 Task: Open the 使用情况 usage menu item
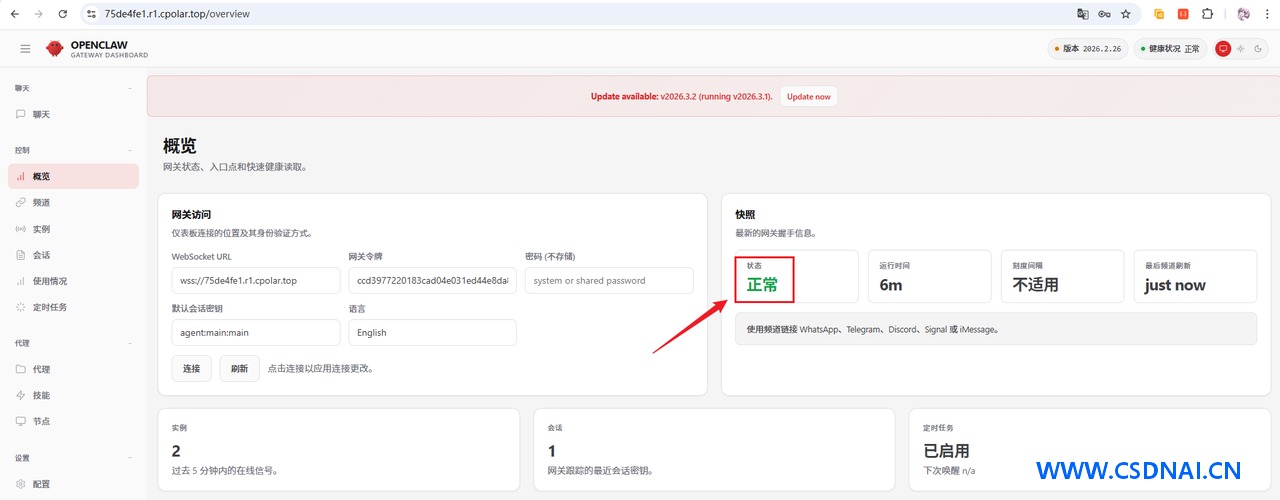tap(73, 281)
